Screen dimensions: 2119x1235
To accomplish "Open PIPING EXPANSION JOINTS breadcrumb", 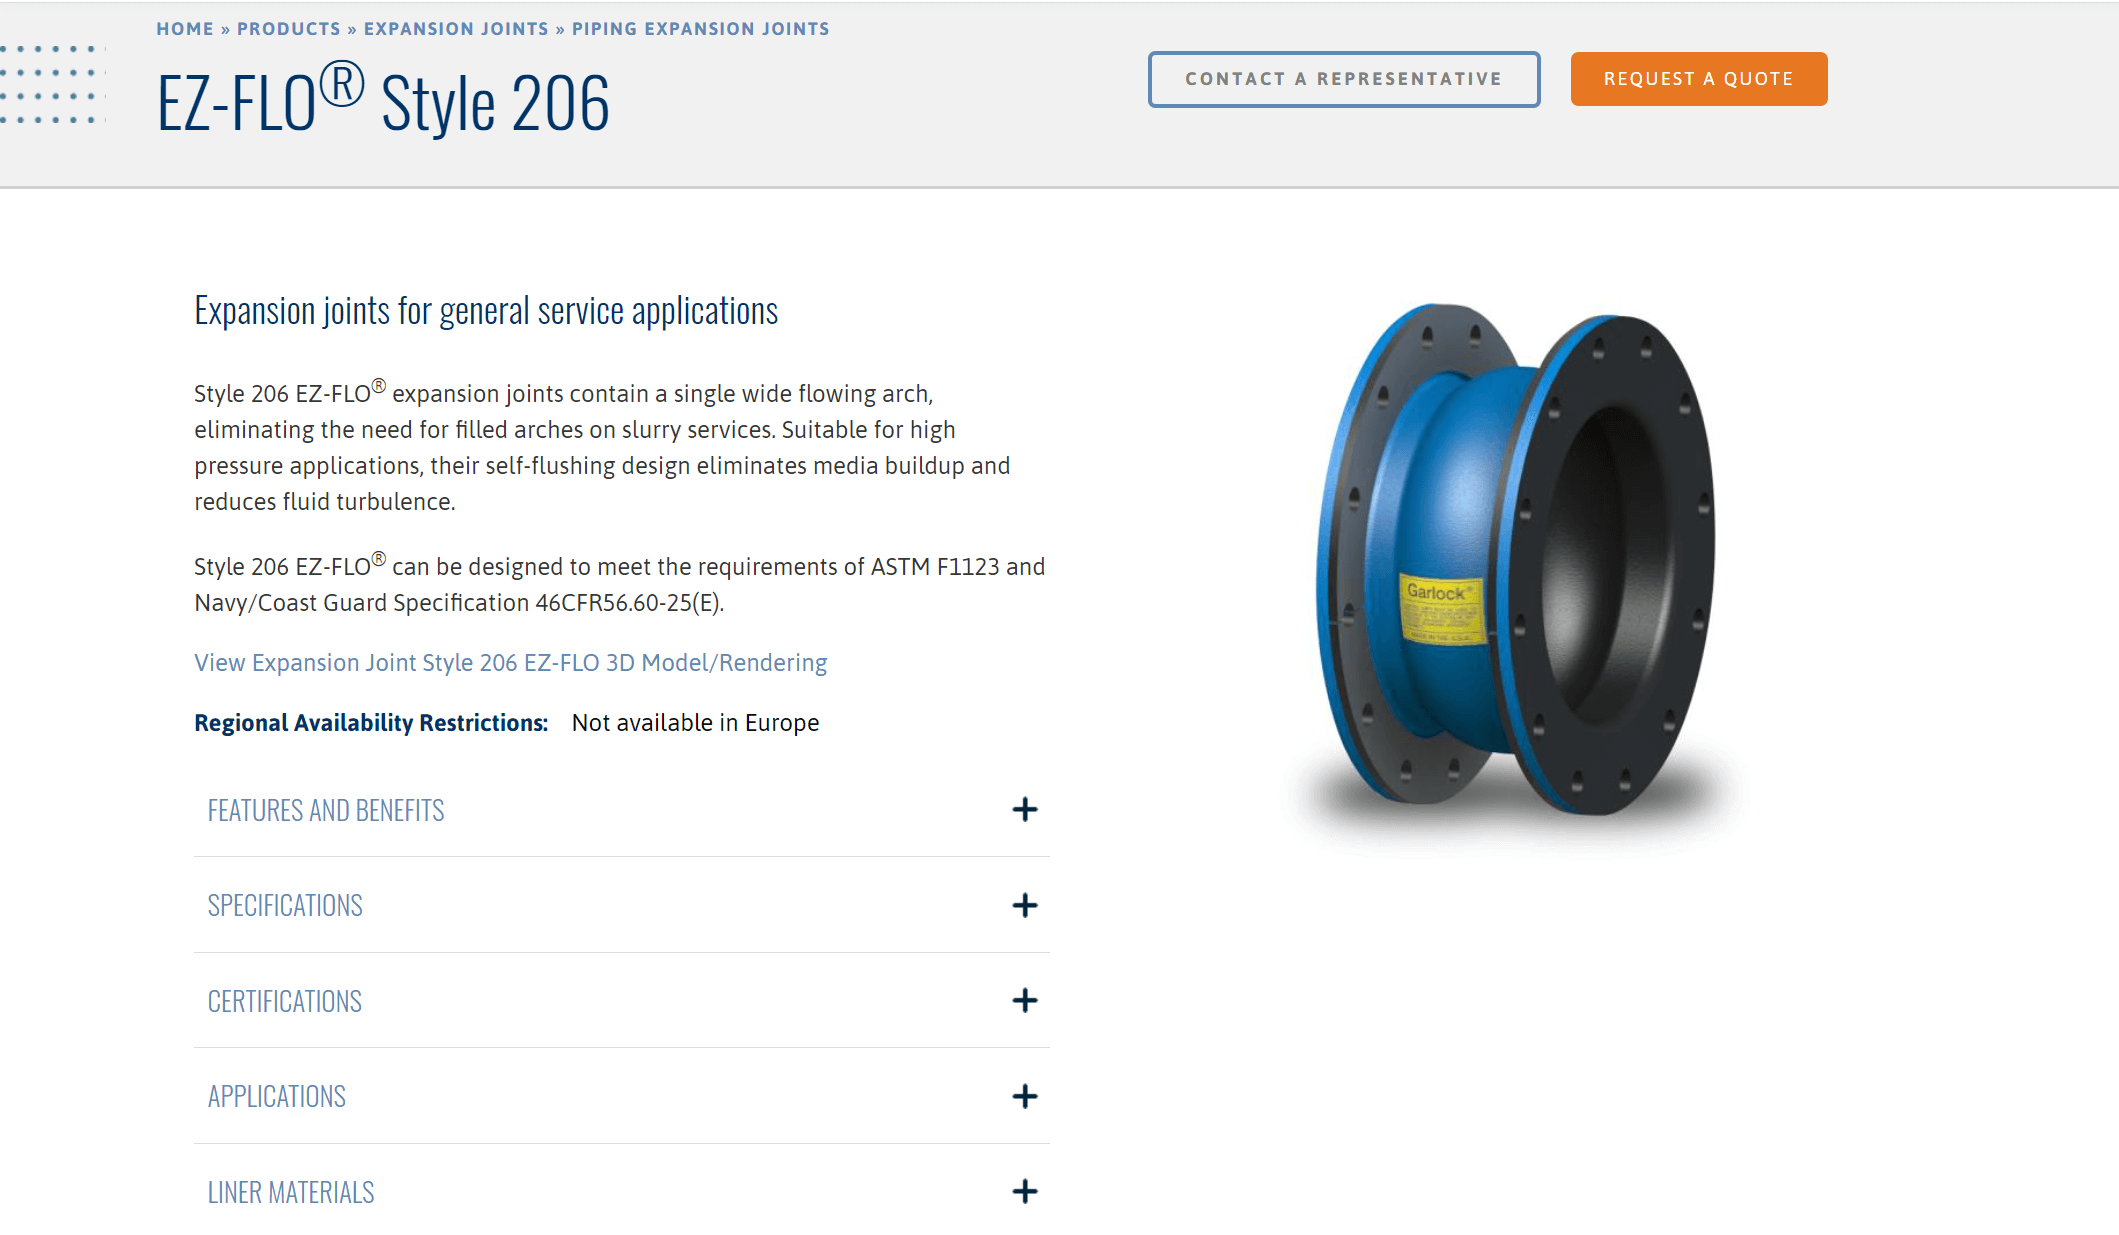I will coord(701,29).
